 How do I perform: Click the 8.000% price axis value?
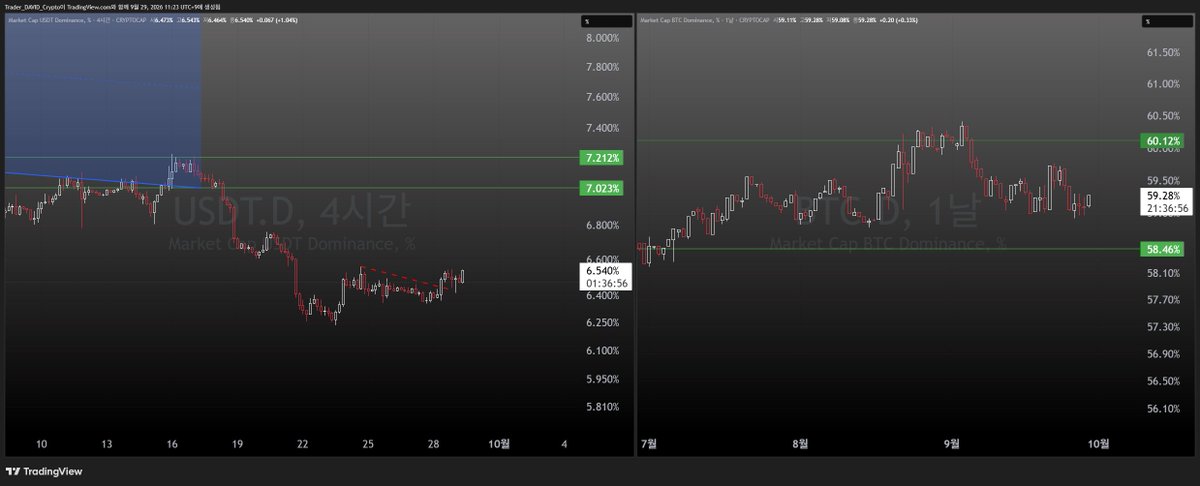click(x=602, y=38)
